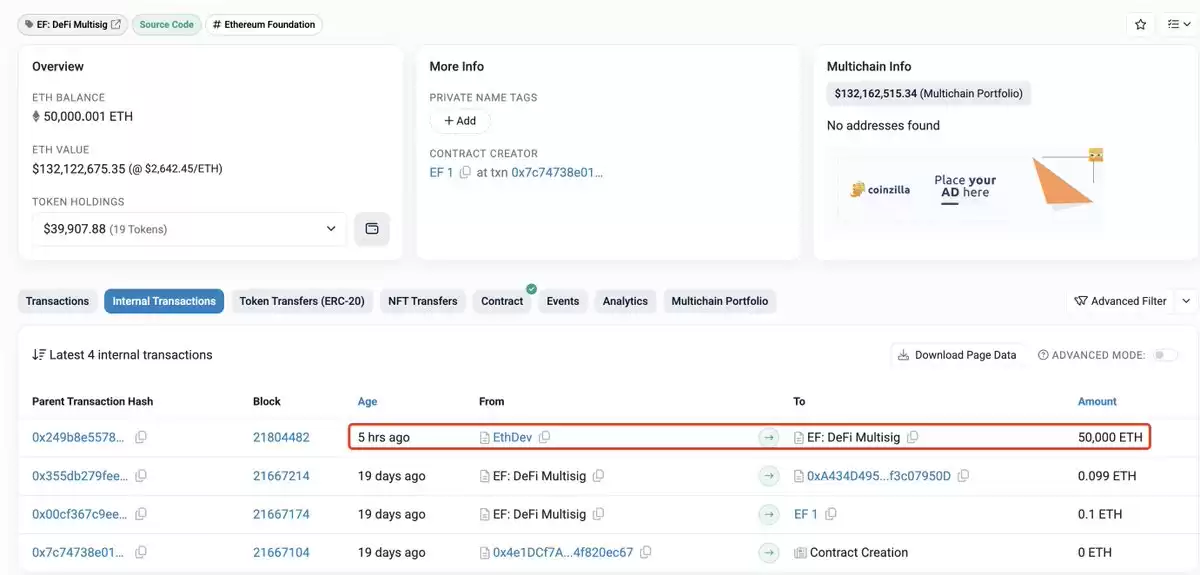This screenshot has width=1200, height=575.
Task: Copy transaction hash 0x355db279fee
Action: point(141,476)
